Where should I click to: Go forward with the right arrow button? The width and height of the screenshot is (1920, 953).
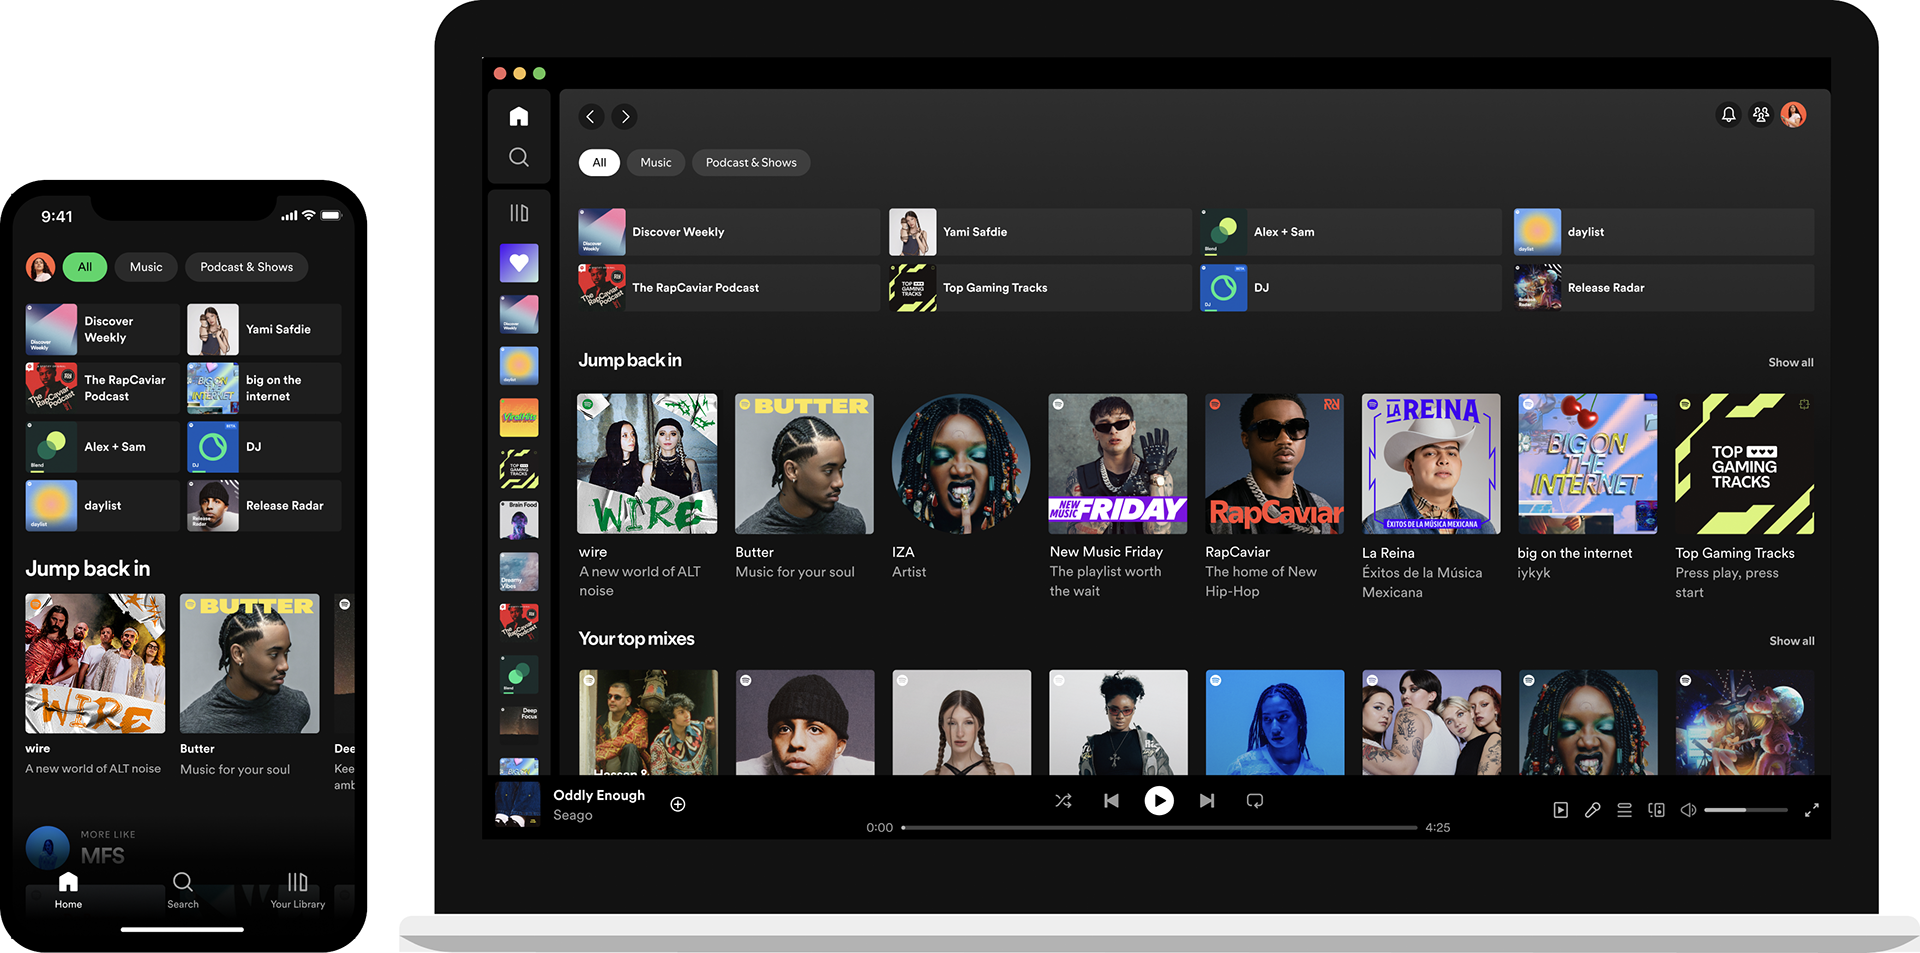click(625, 117)
